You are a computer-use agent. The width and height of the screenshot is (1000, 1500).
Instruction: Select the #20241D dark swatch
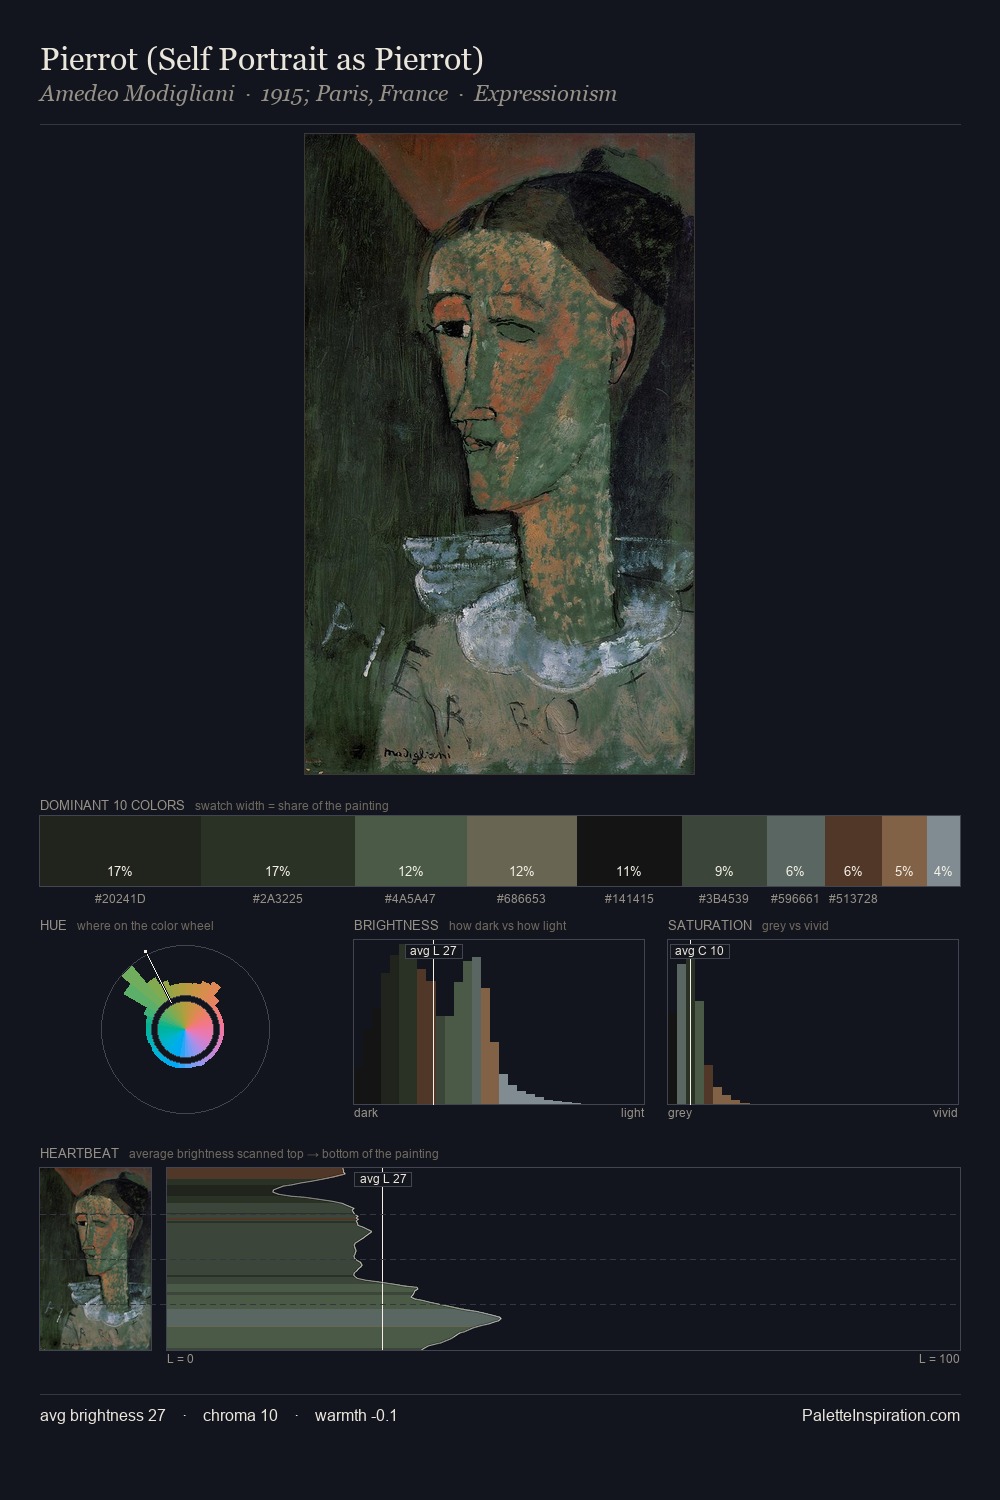pos(120,851)
